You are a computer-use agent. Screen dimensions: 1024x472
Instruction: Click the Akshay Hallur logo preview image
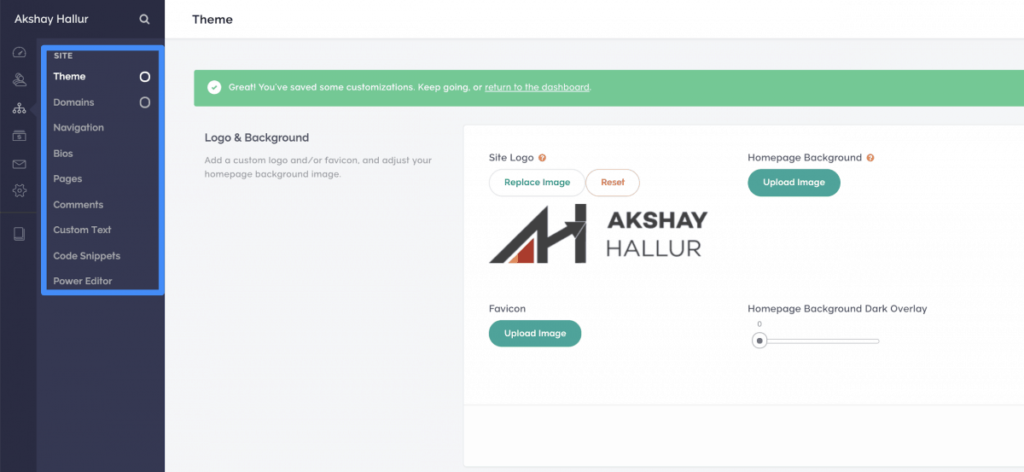pos(598,234)
